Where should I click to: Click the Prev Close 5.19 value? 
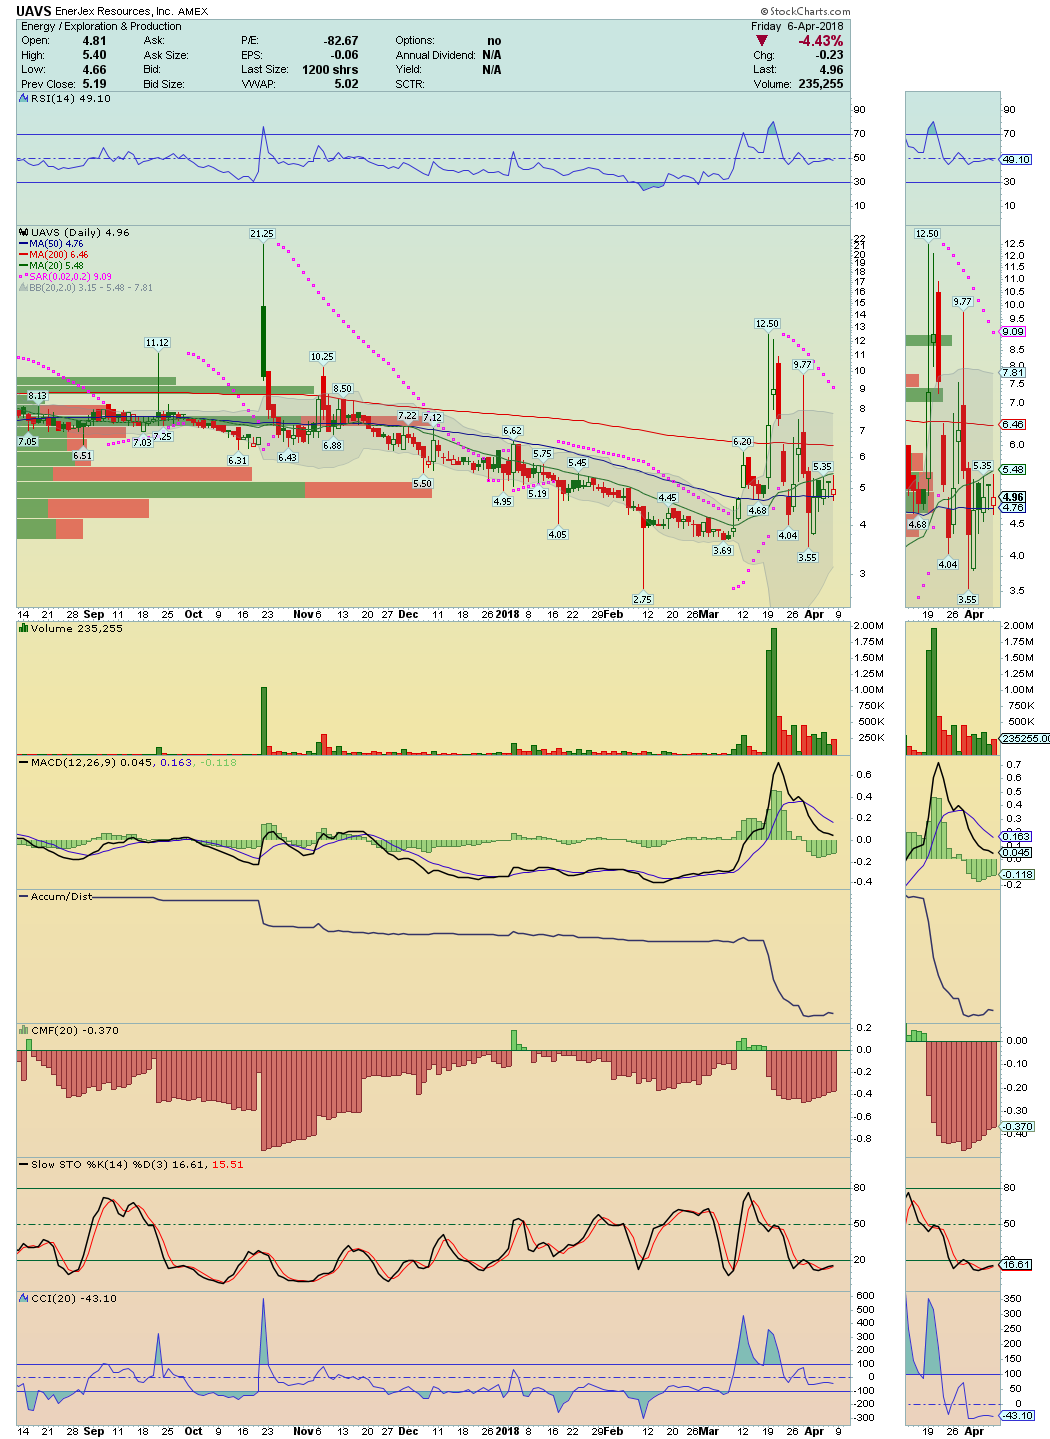(x=94, y=84)
